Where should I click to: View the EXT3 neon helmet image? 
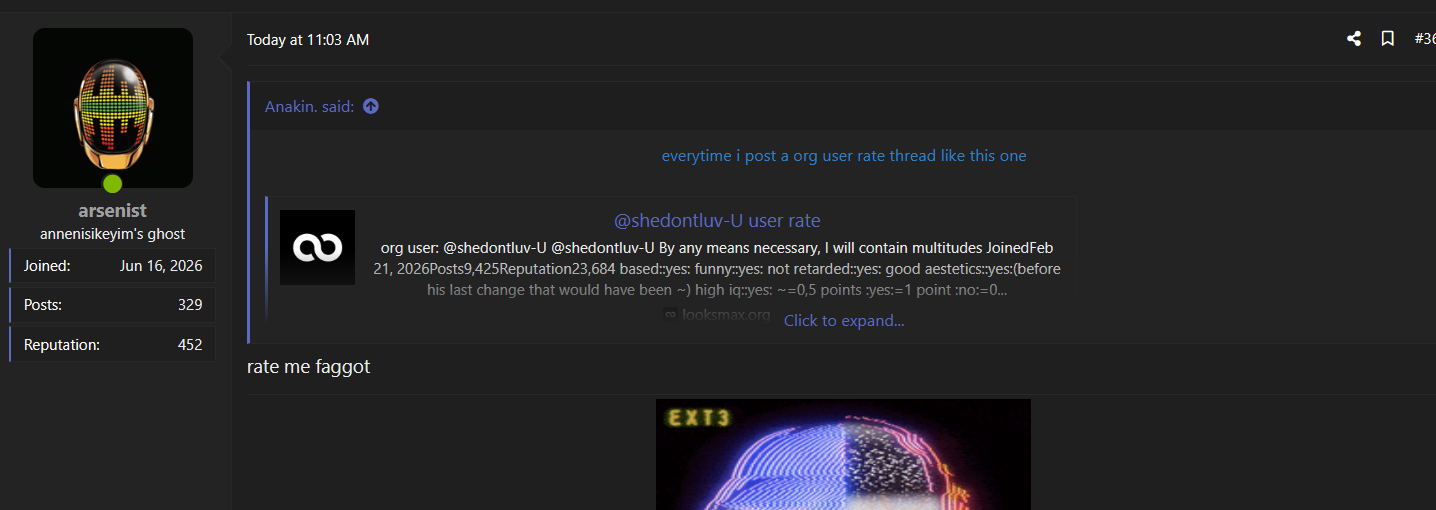point(843,454)
